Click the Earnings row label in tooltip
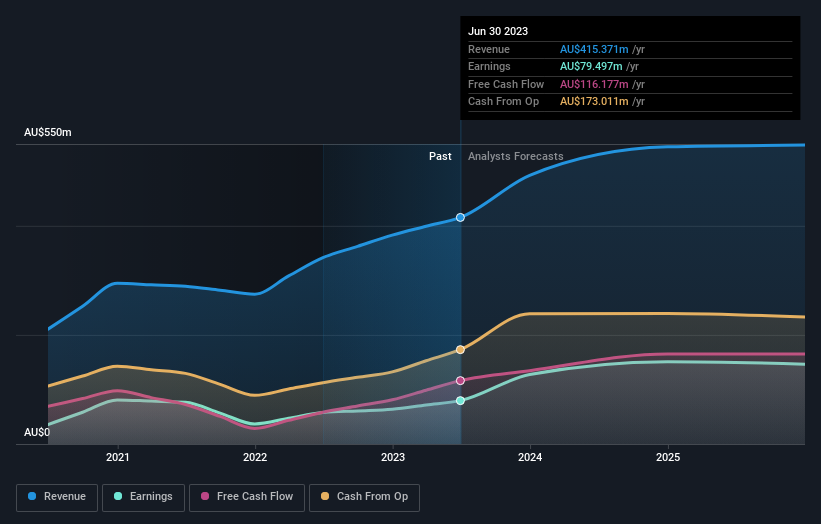Screen dimensions: 821x524 pos(489,66)
